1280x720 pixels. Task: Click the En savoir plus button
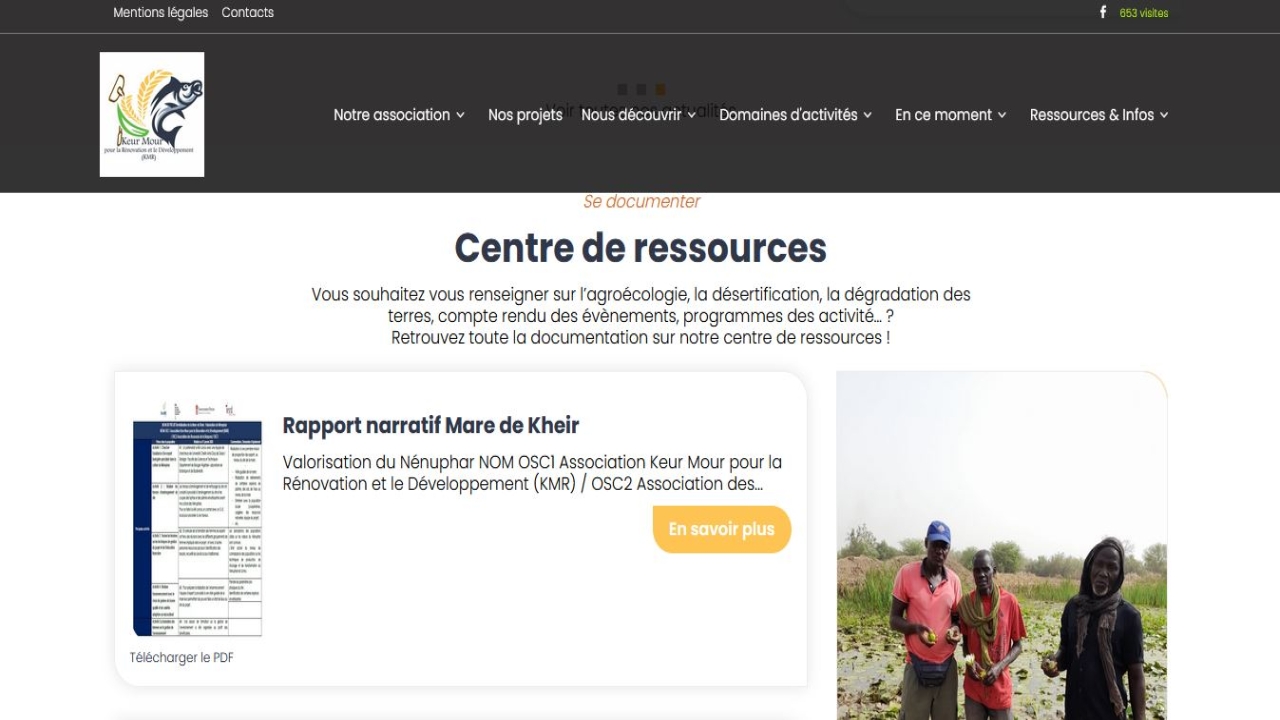coord(722,529)
